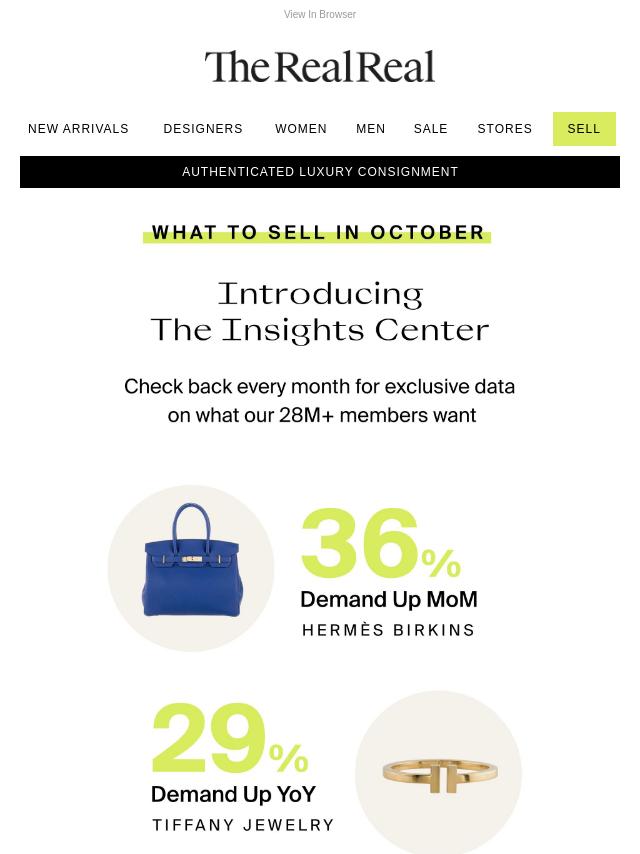Click the 28M+ members data text
The image size is (640, 854).
tap(320, 401)
